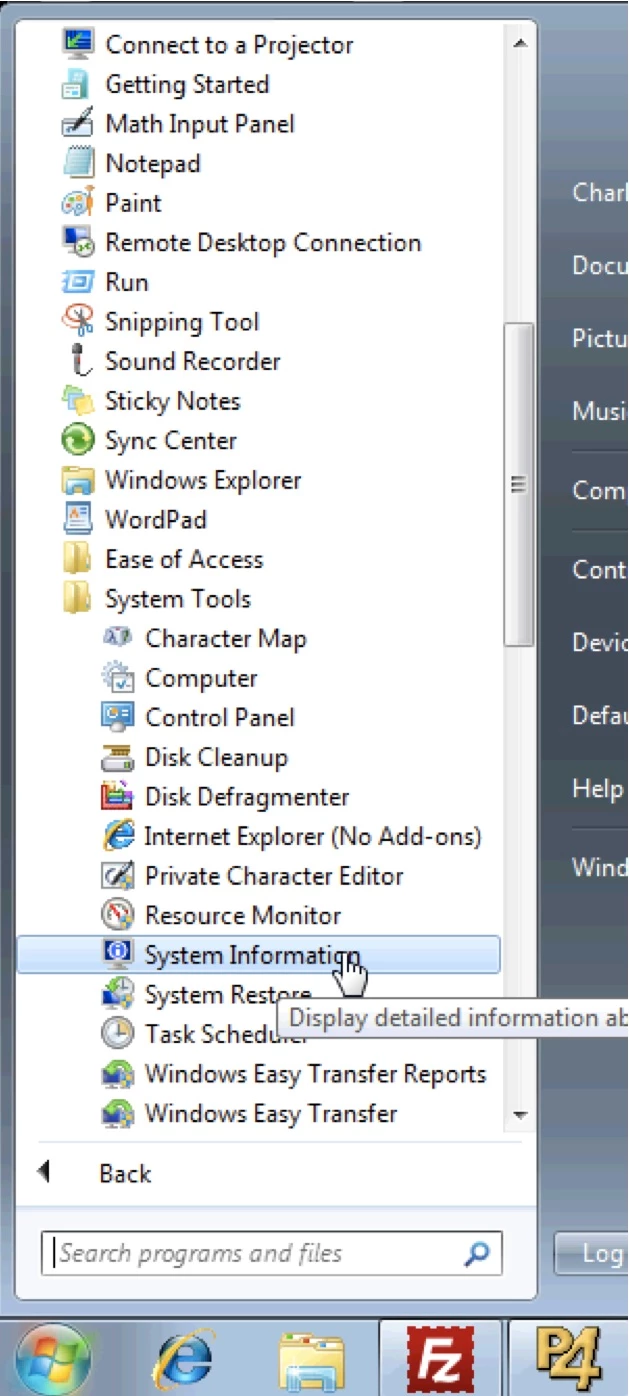
Task: Launch Paint from its palette icon
Action: 77,203
